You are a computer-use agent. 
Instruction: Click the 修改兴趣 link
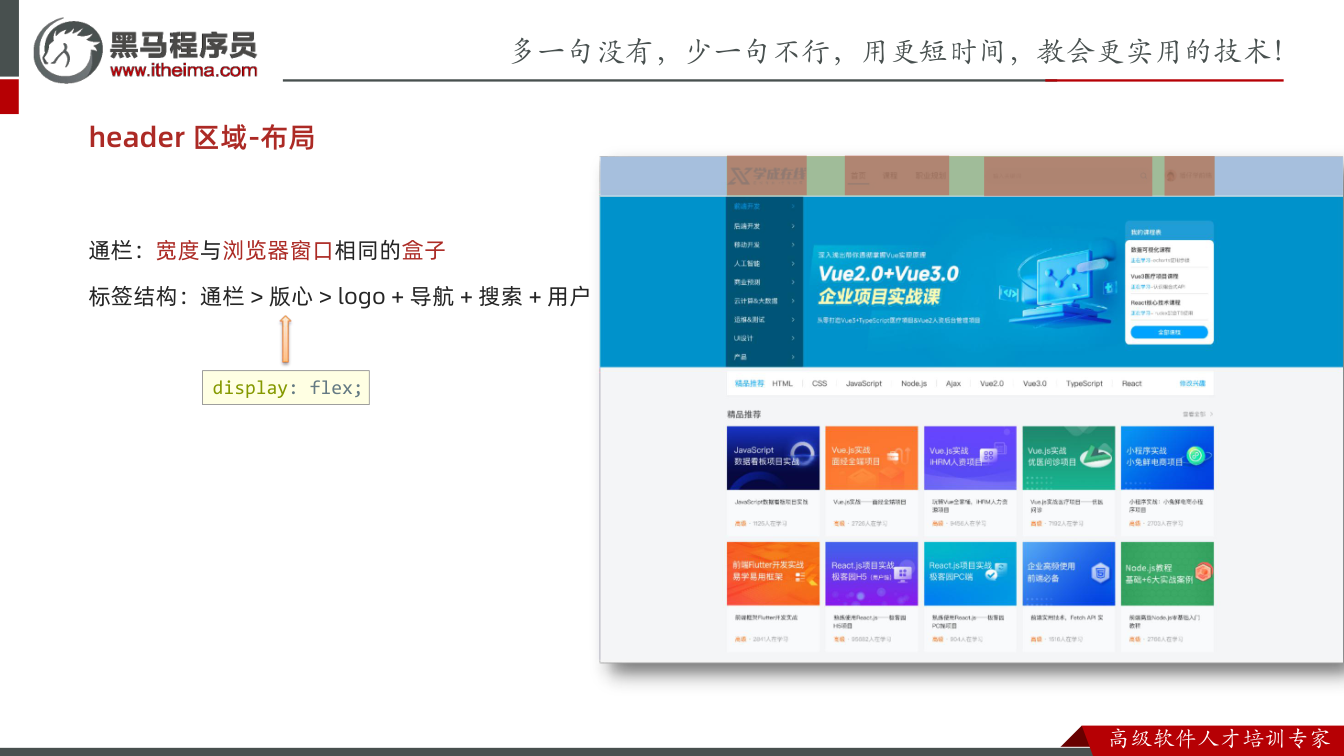[x=1192, y=383]
